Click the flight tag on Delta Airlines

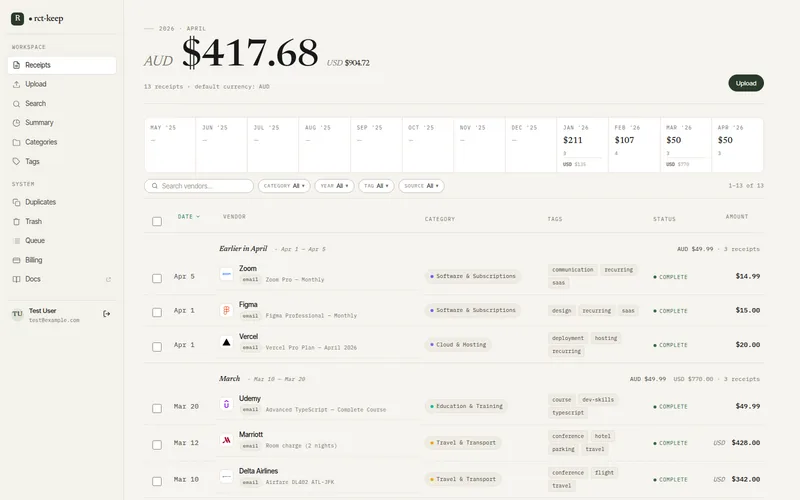(x=604, y=473)
